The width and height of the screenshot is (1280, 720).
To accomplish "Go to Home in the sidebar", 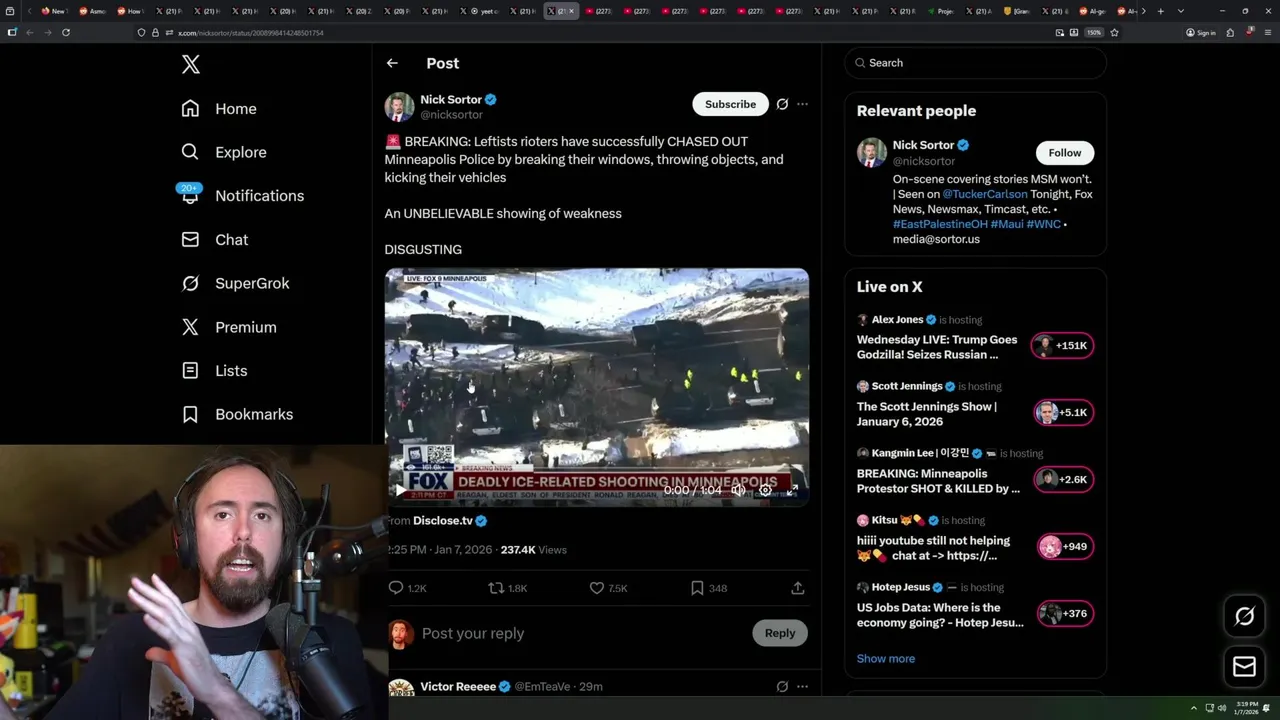I will [x=219, y=109].
